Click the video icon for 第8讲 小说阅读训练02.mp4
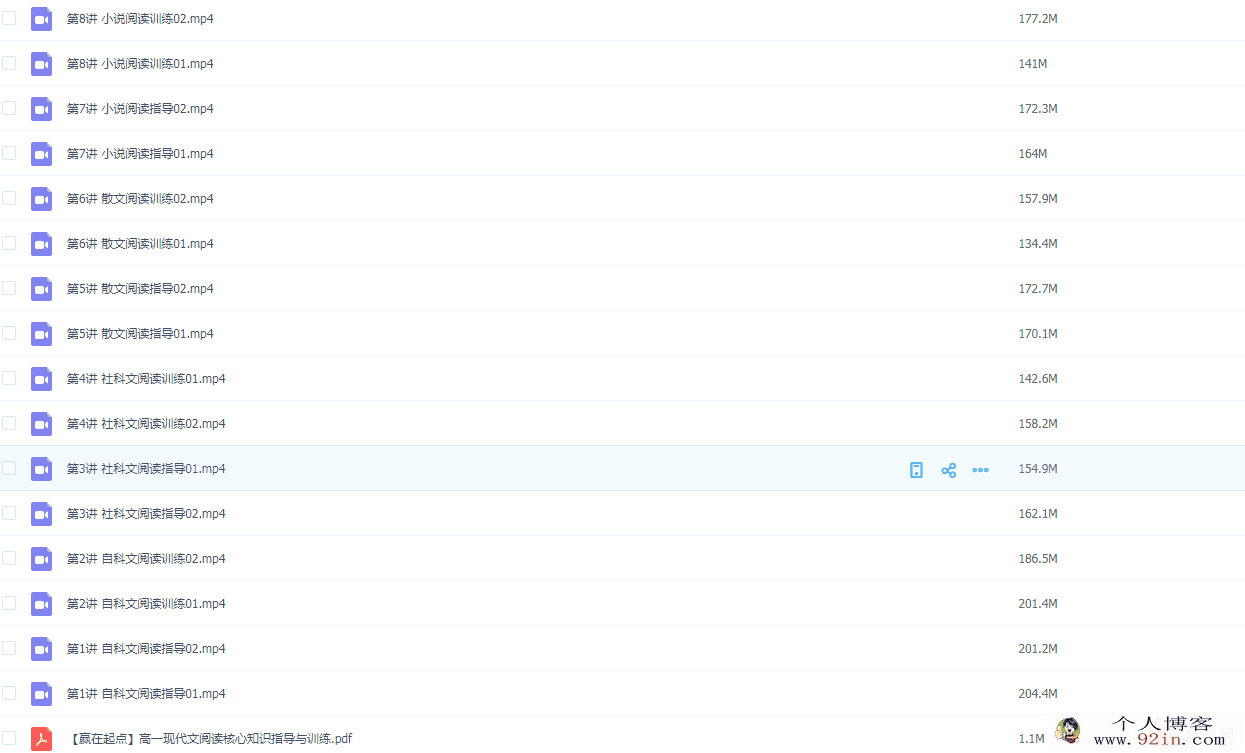 [x=41, y=19]
